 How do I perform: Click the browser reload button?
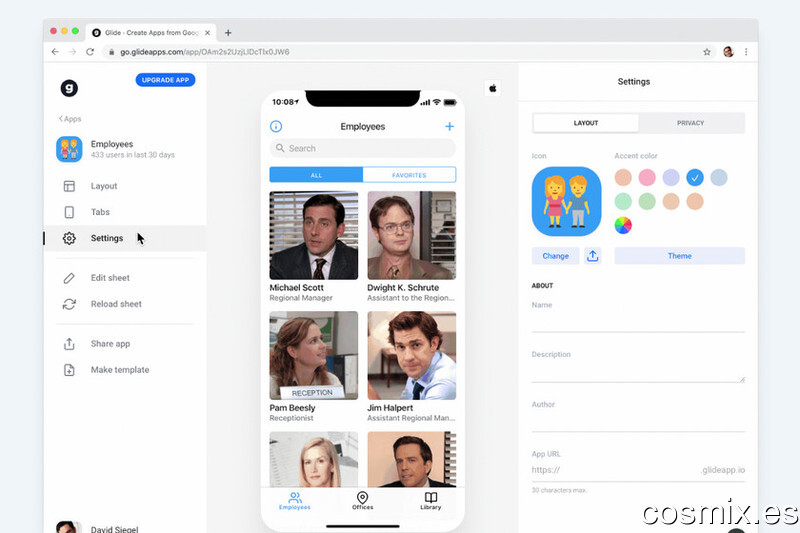tap(90, 52)
